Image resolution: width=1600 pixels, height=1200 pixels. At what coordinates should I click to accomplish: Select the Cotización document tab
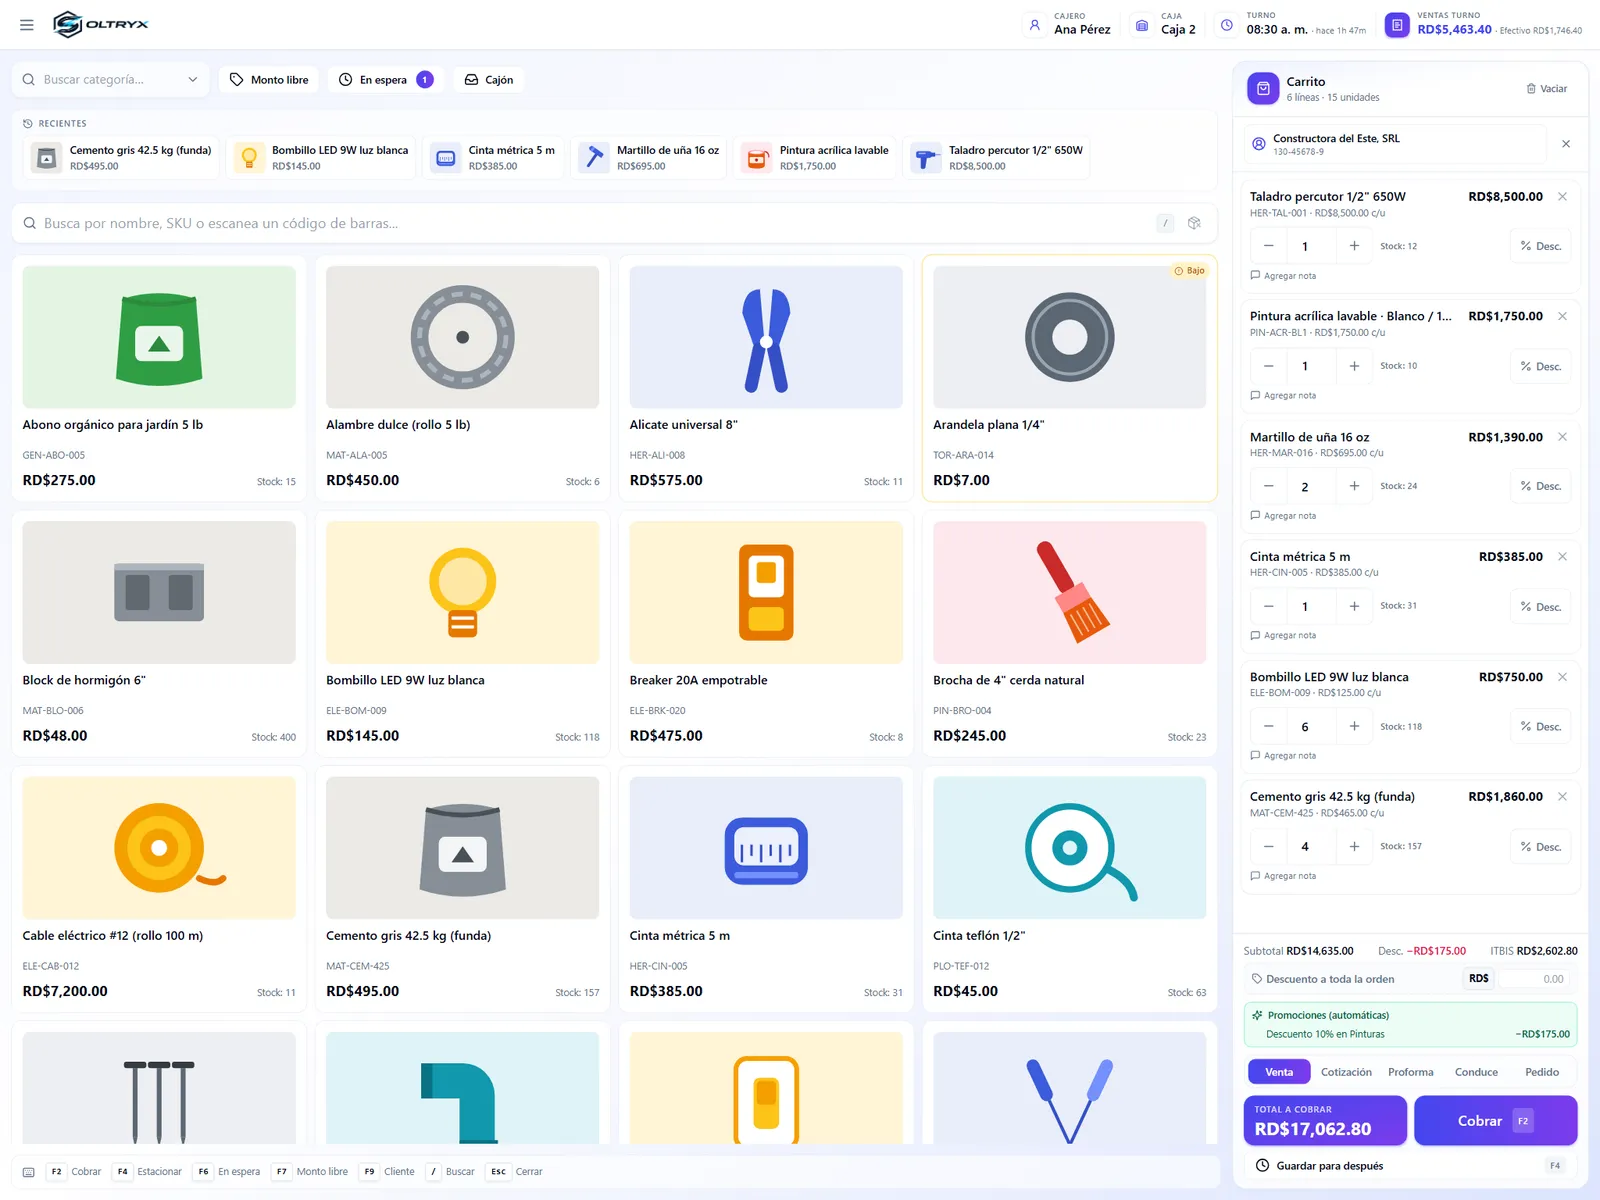(1346, 1072)
